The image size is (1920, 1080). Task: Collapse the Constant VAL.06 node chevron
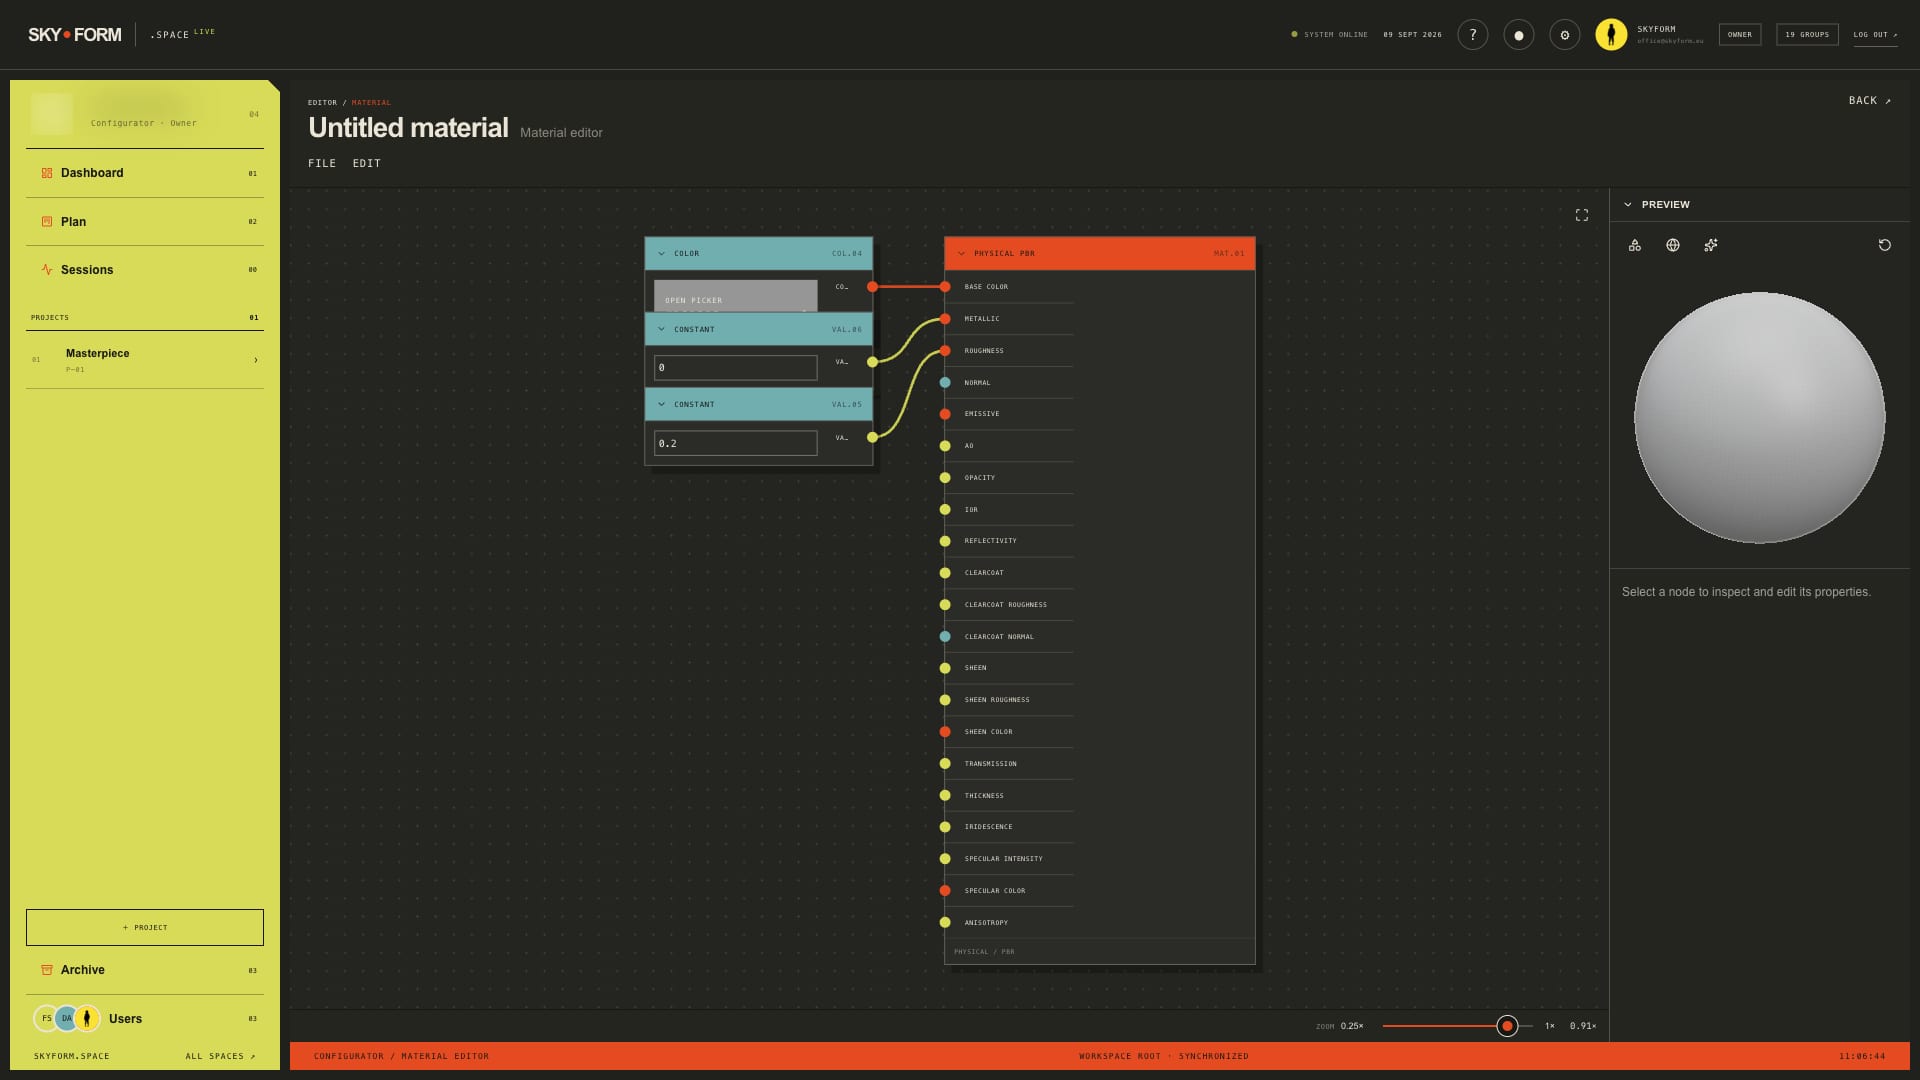[x=661, y=329]
